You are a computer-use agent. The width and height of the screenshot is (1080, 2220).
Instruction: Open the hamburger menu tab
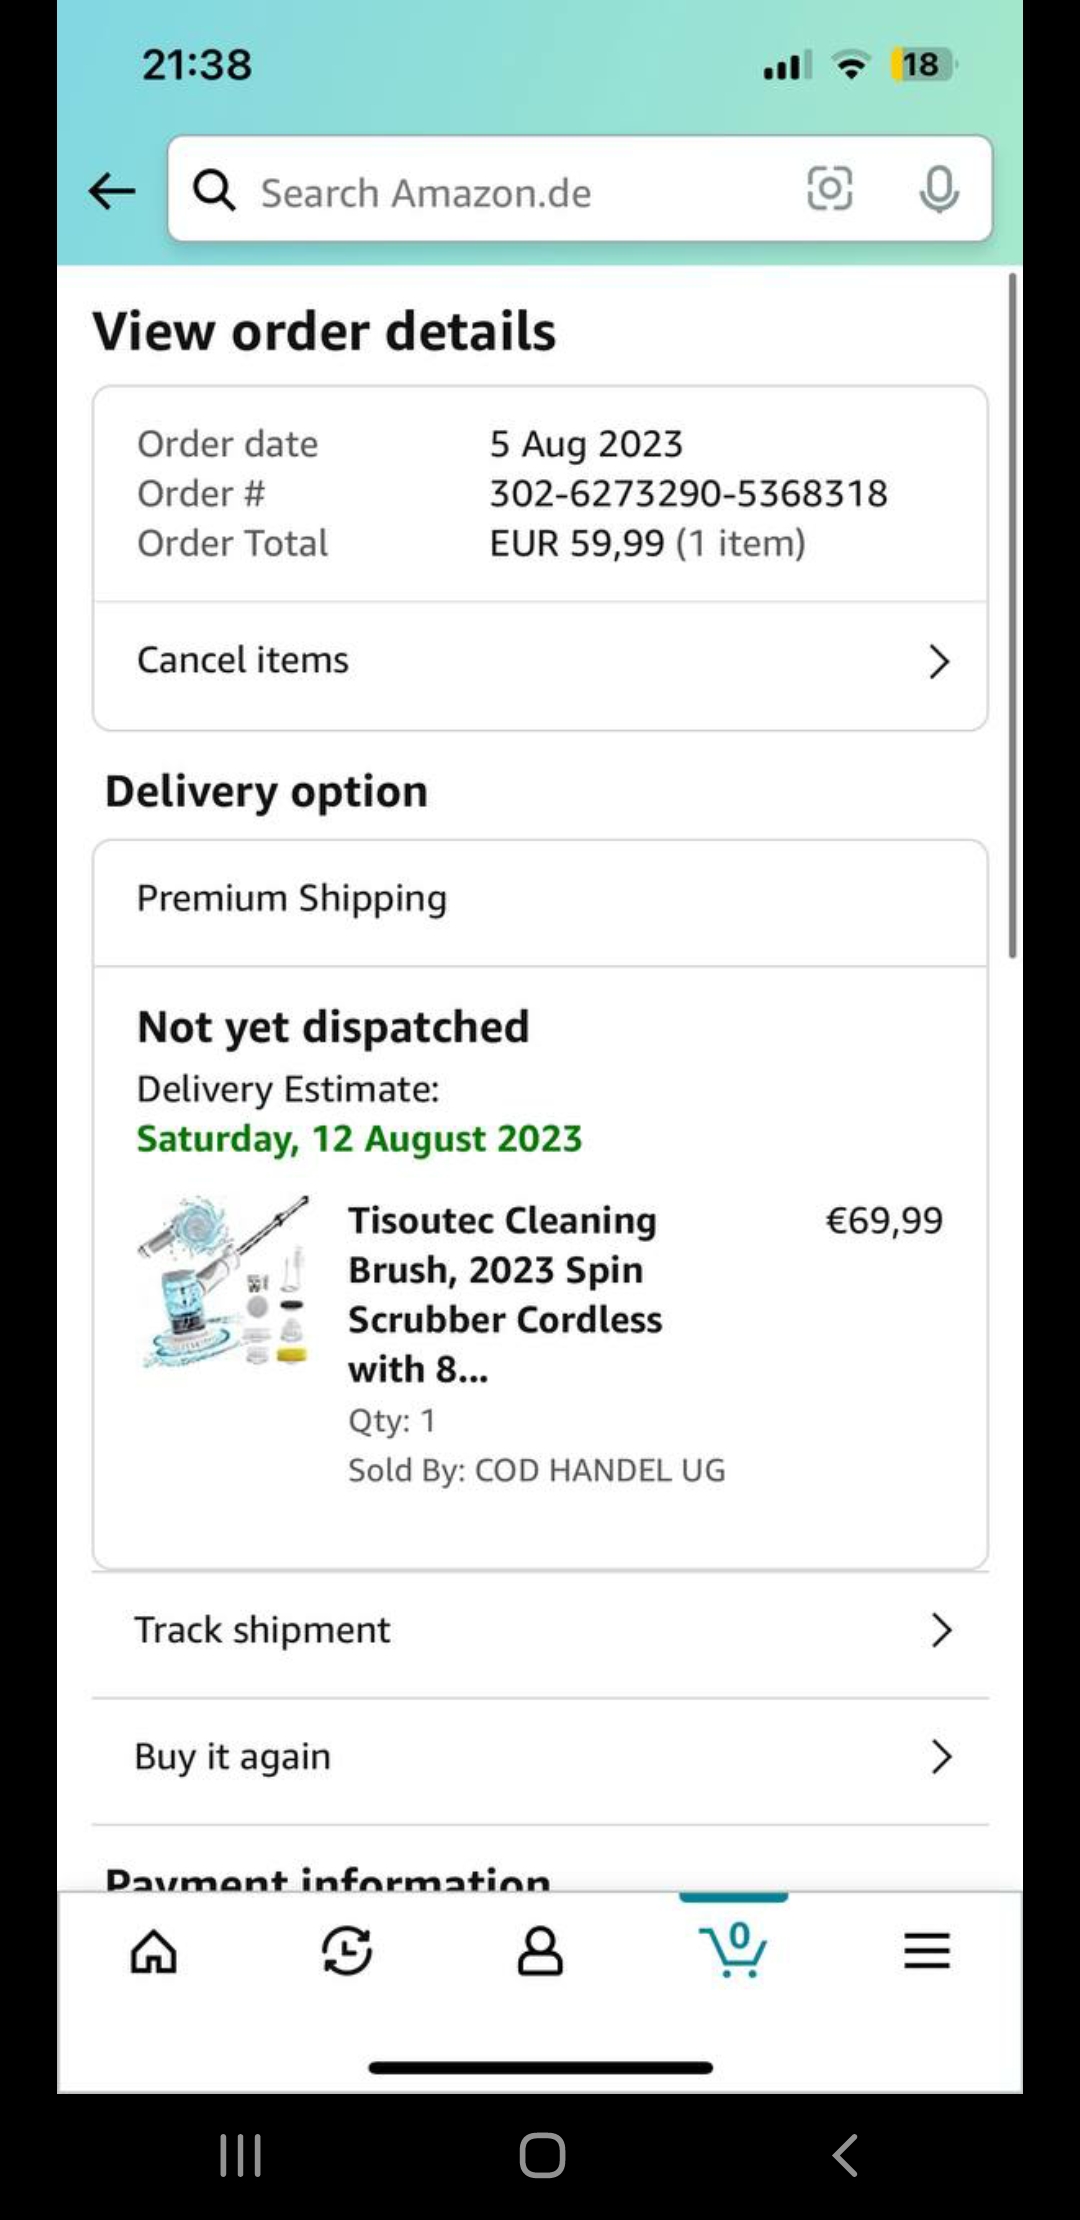(x=927, y=1951)
